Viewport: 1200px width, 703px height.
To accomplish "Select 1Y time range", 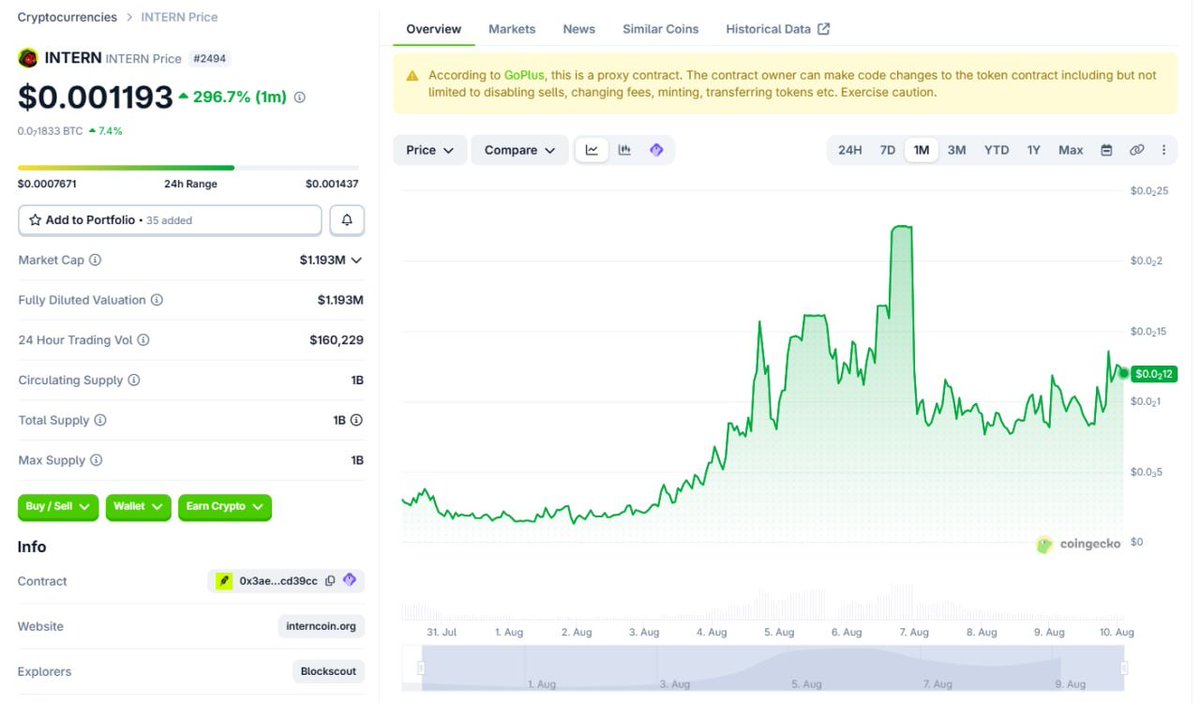I will tap(1034, 150).
